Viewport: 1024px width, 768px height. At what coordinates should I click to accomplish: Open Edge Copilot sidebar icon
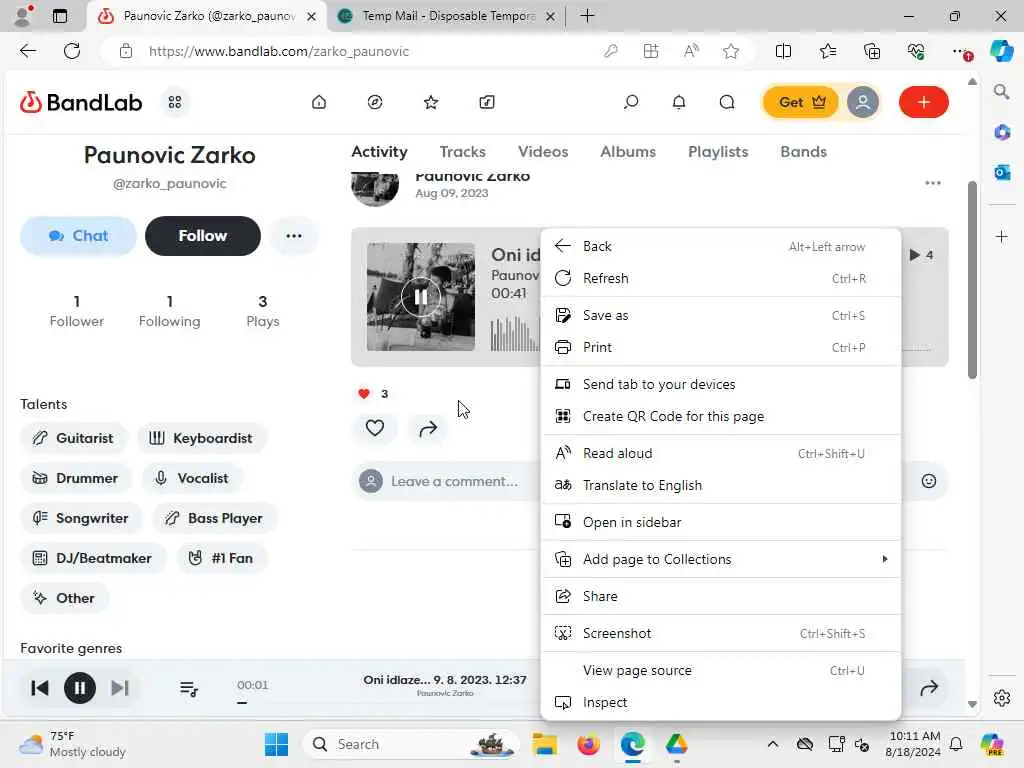pyautogui.click(x=1001, y=51)
